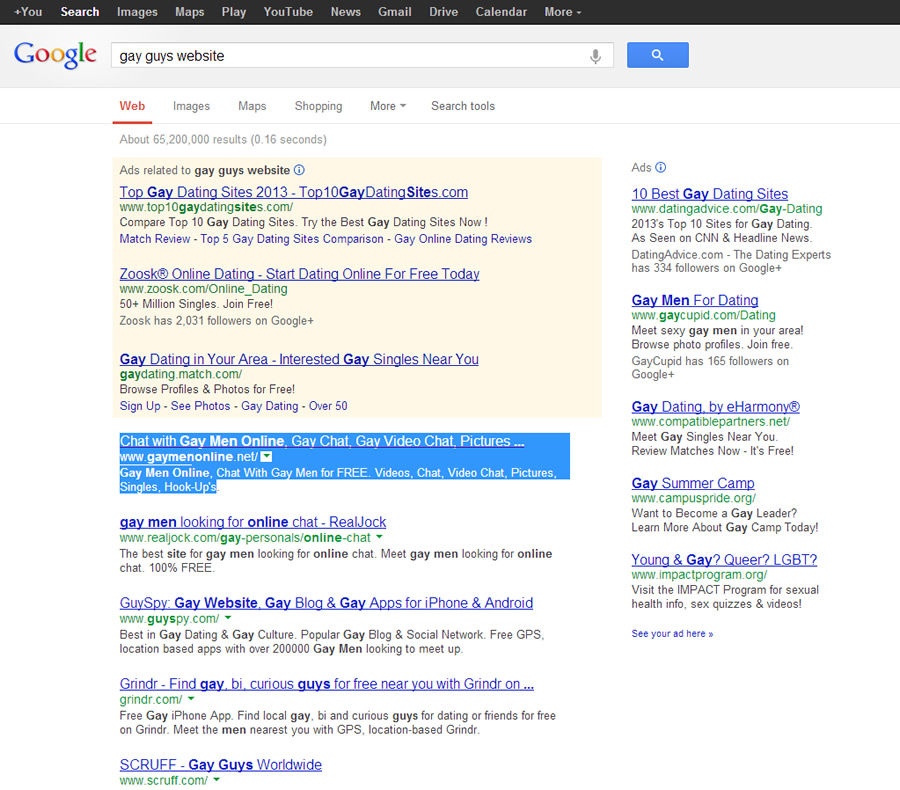Open the 'Gay Summer Camp' ad link
The height and width of the screenshot is (790, 900).
(x=693, y=483)
